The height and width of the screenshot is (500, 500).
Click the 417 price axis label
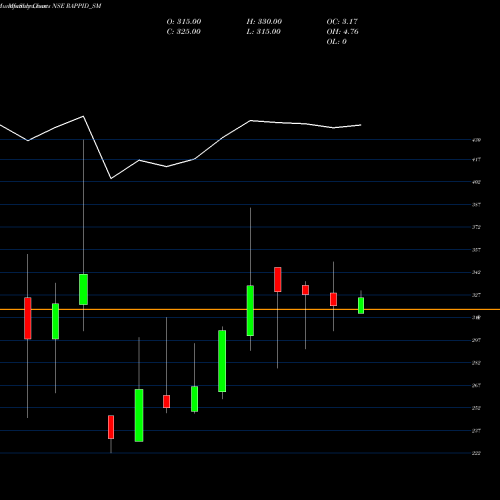(476, 159)
